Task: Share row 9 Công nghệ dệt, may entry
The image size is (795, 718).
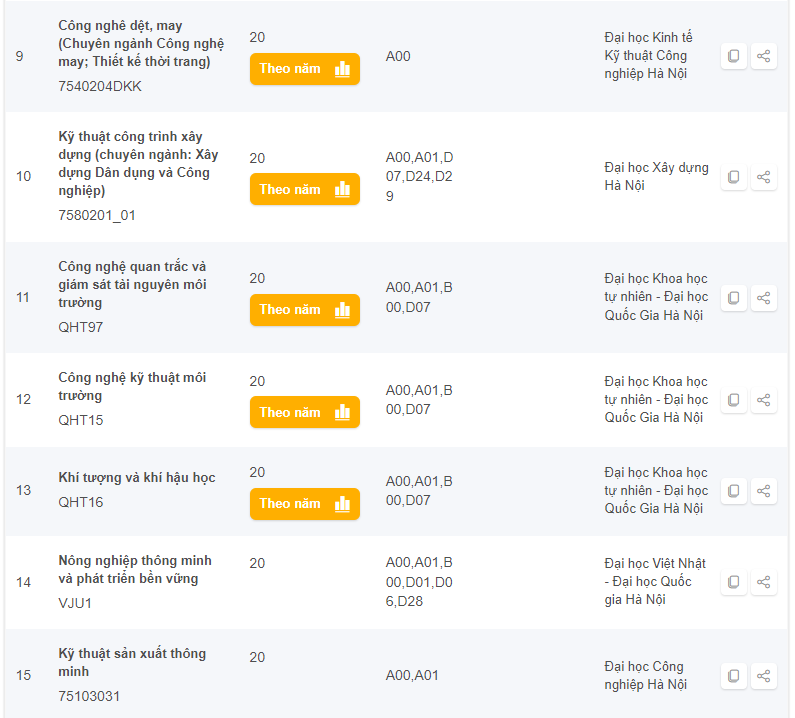Action: pyautogui.click(x=764, y=56)
